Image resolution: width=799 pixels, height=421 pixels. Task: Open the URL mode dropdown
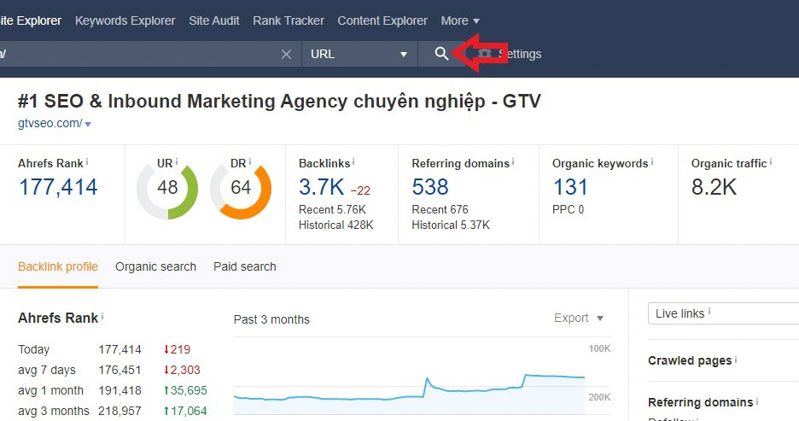coord(359,54)
